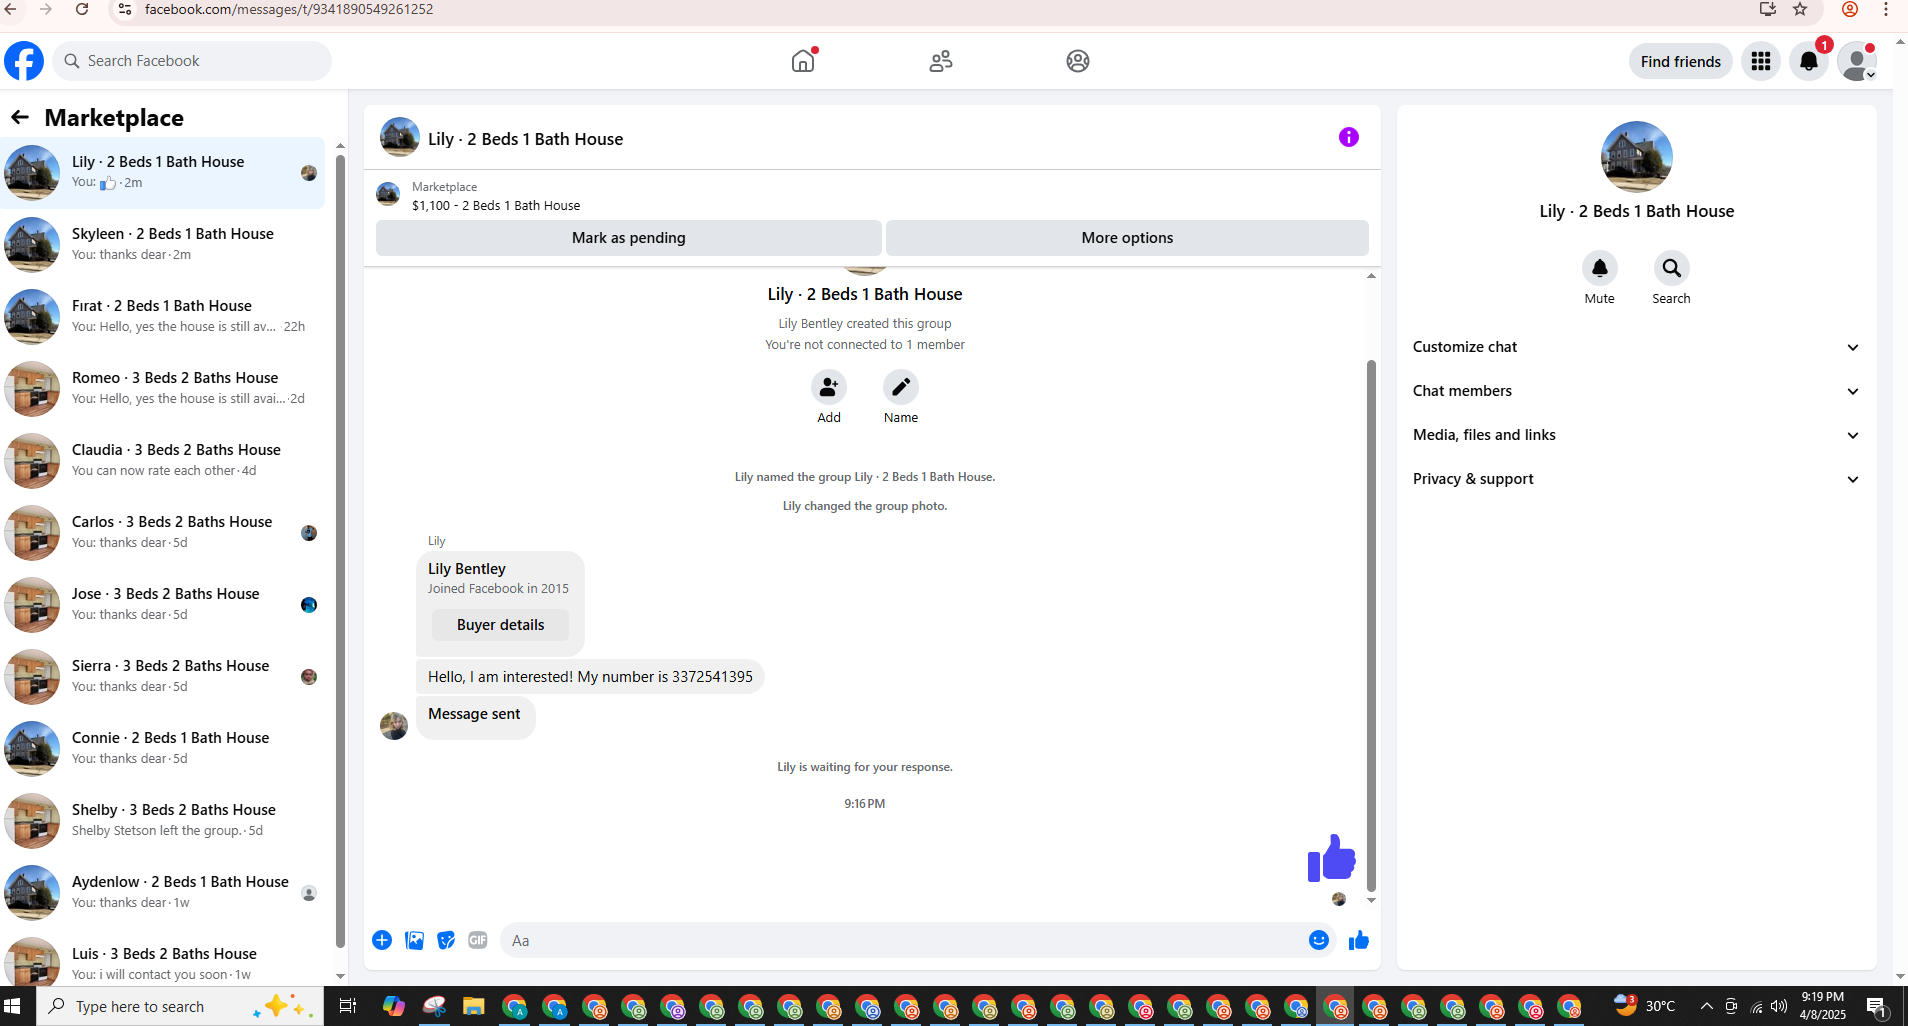Open the notifications bell
Image resolution: width=1908 pixels, height=1026 pixels.
(x=1809, y=61)
